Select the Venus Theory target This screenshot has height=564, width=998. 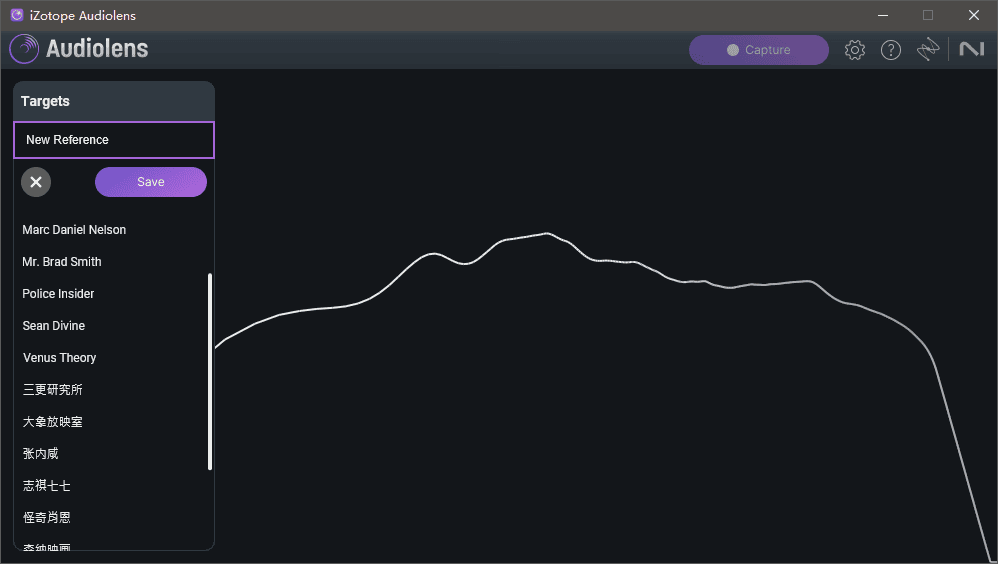coord(59,358)
